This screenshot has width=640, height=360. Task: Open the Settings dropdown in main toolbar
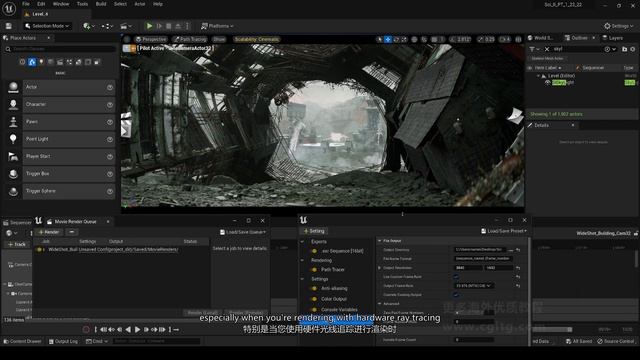click(x=618, y=26)
